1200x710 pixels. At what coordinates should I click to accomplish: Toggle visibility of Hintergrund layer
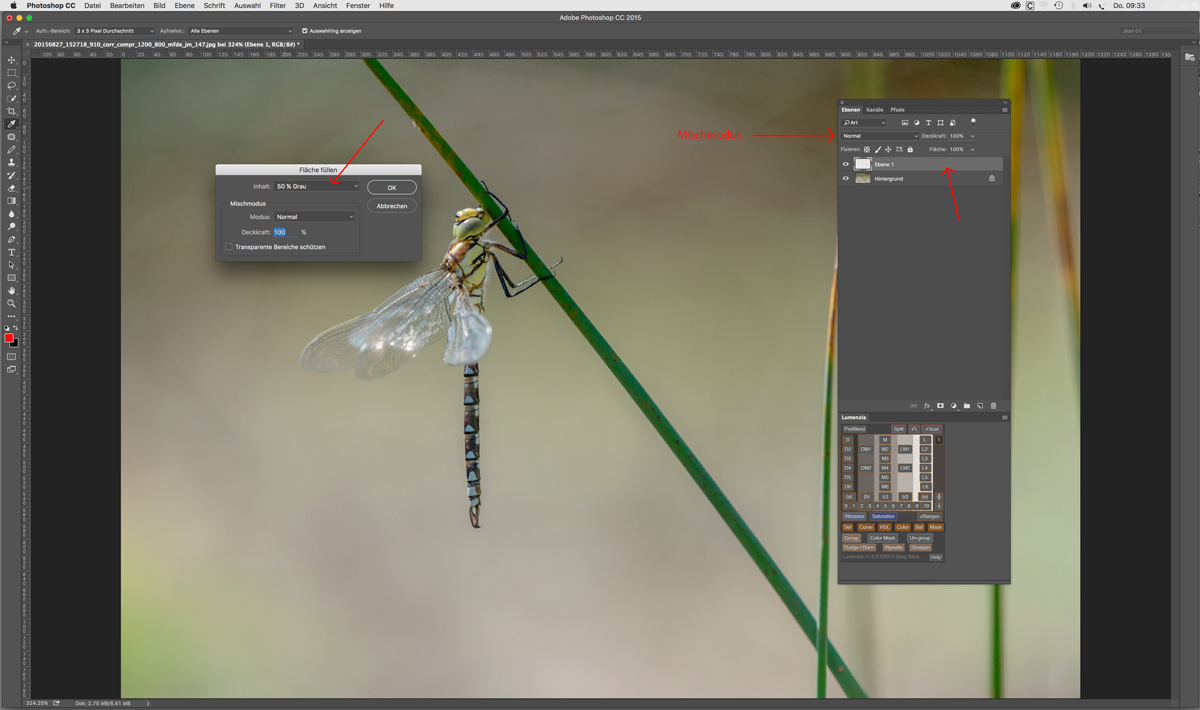tap(846, 179)
